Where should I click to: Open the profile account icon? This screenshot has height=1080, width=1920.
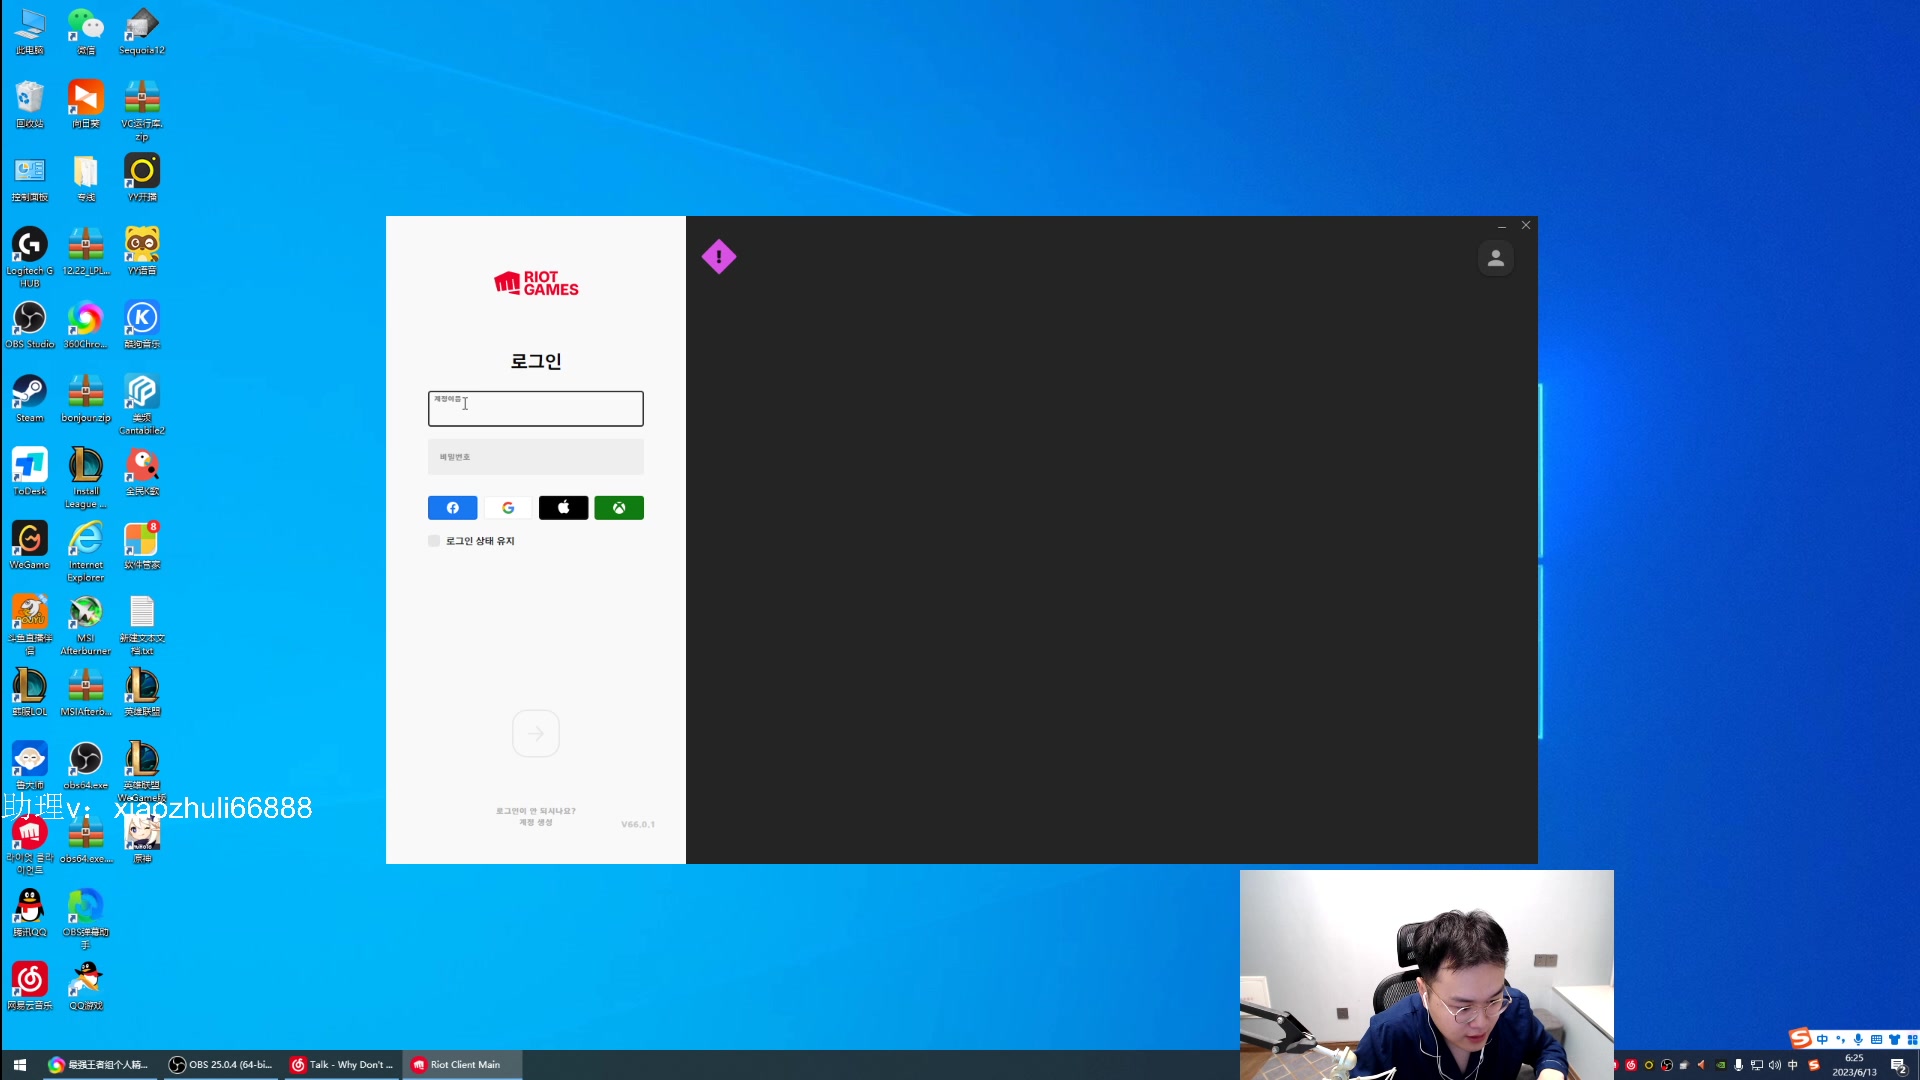(1495, 258)
